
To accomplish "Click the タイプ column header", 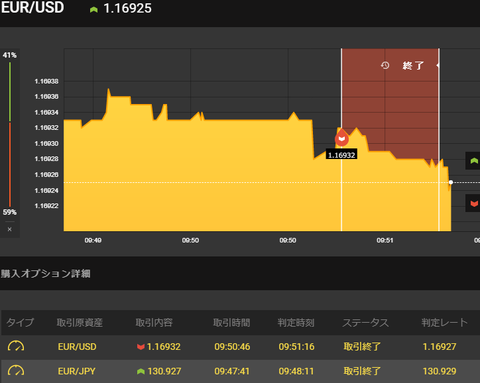I will (x=20, y=322).
